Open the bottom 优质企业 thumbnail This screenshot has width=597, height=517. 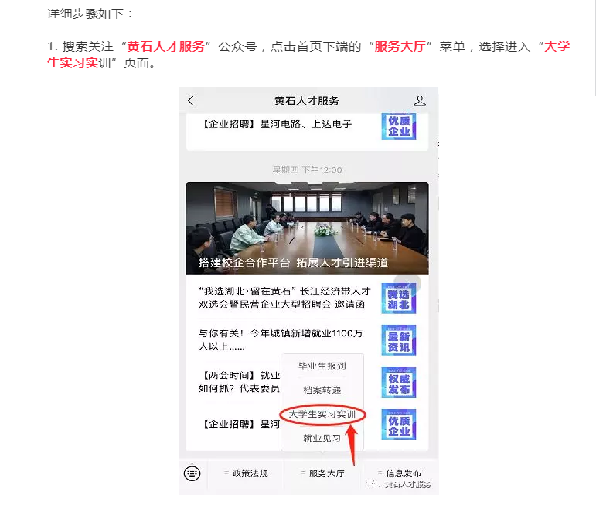click(399, 424)
